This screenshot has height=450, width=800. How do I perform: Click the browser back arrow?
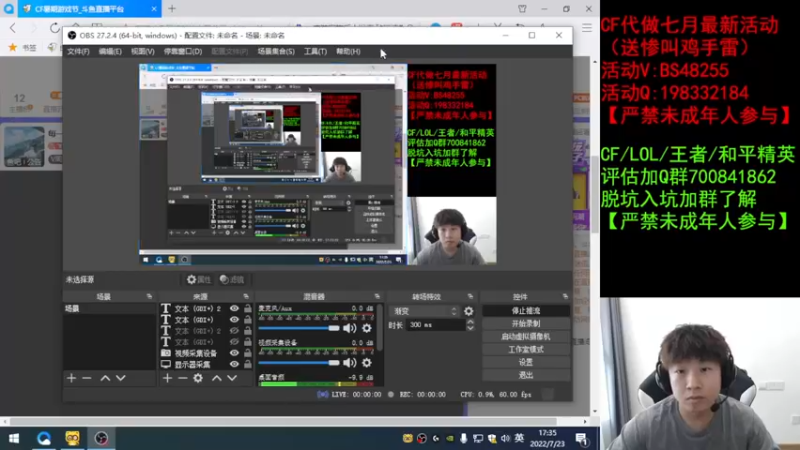coord(13,28)
